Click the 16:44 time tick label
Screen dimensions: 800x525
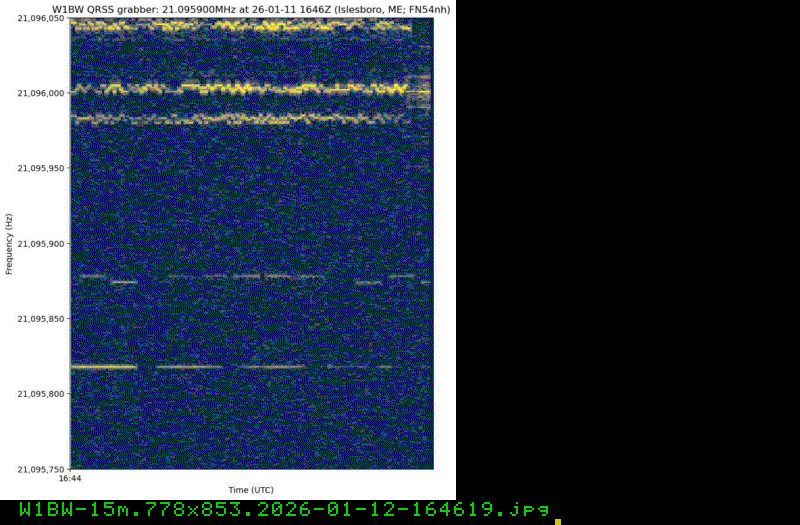[70, 479]
